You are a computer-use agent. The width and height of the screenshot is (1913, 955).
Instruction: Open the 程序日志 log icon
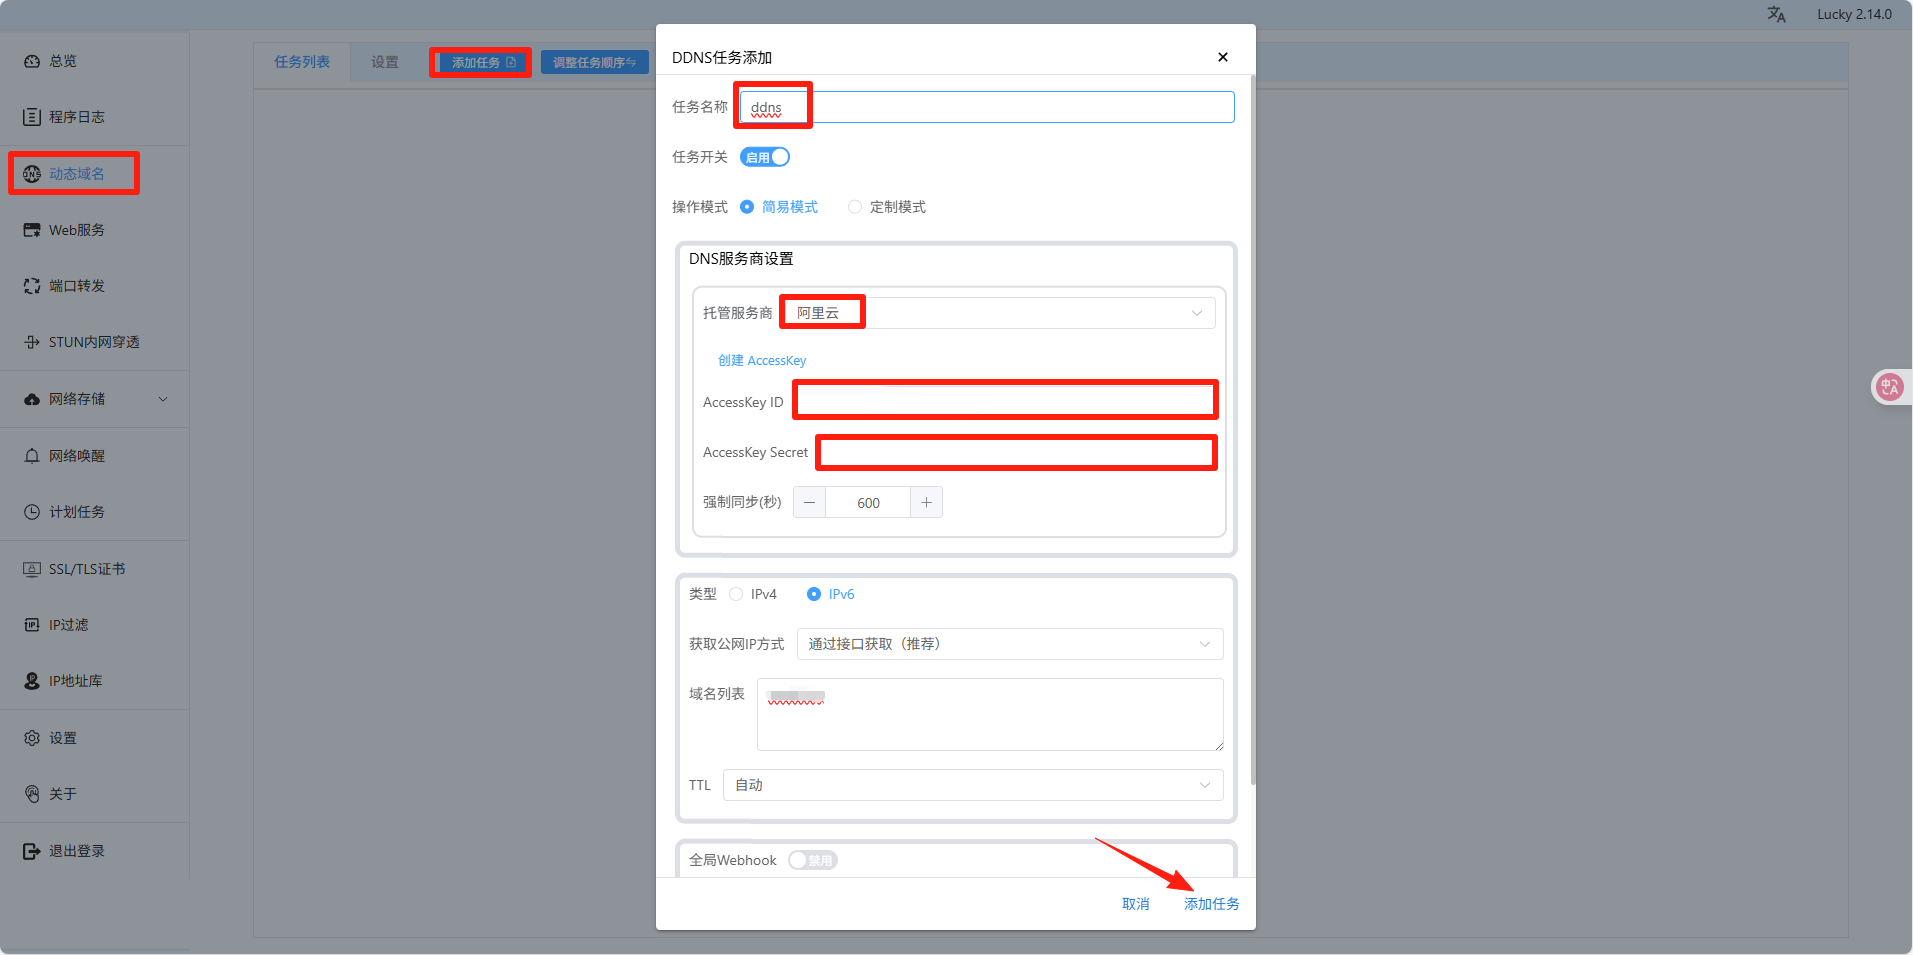[32, 117]
